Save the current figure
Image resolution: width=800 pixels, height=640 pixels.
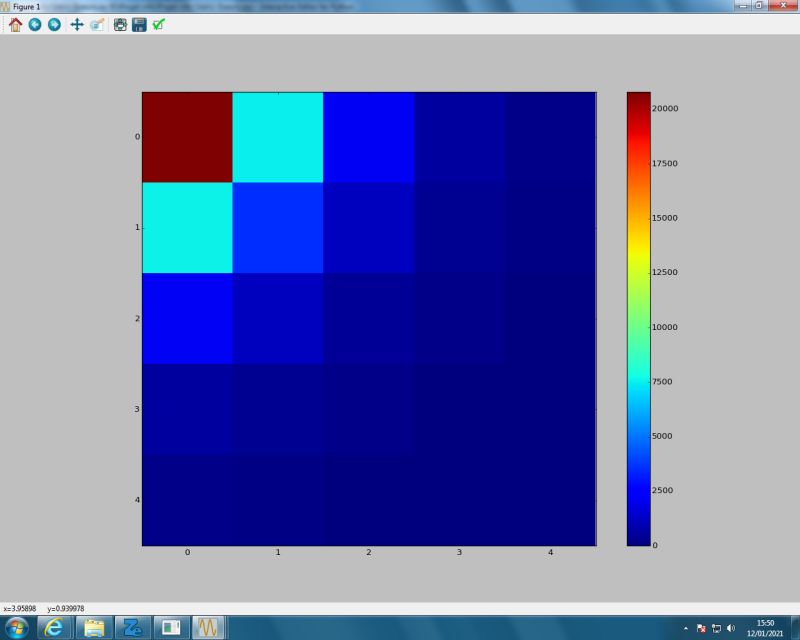pos(140,25)
